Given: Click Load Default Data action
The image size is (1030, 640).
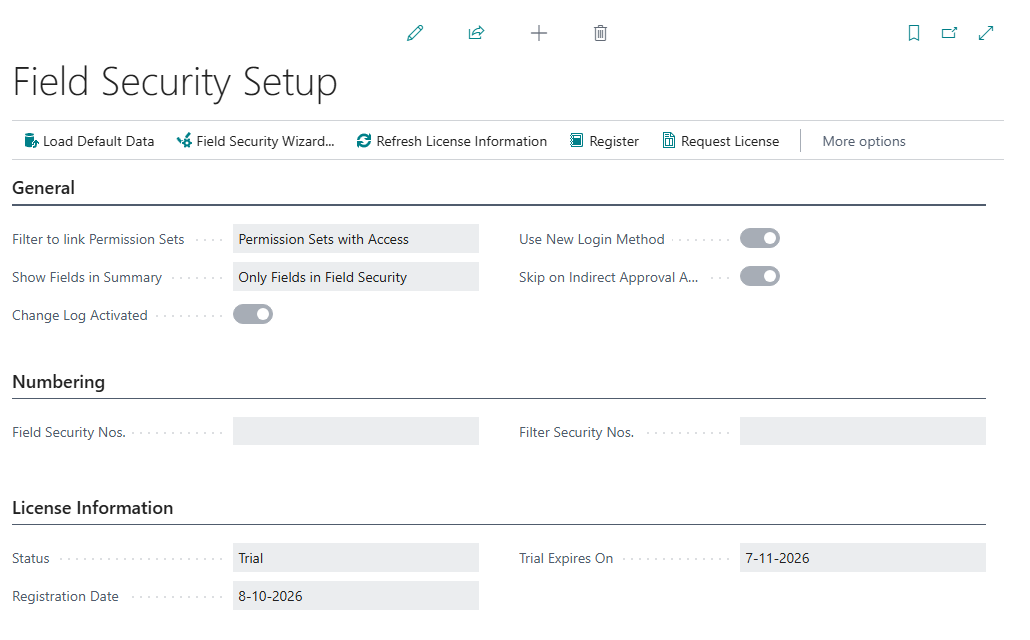Looking at the screenshot, I should [x=89, y=141].
